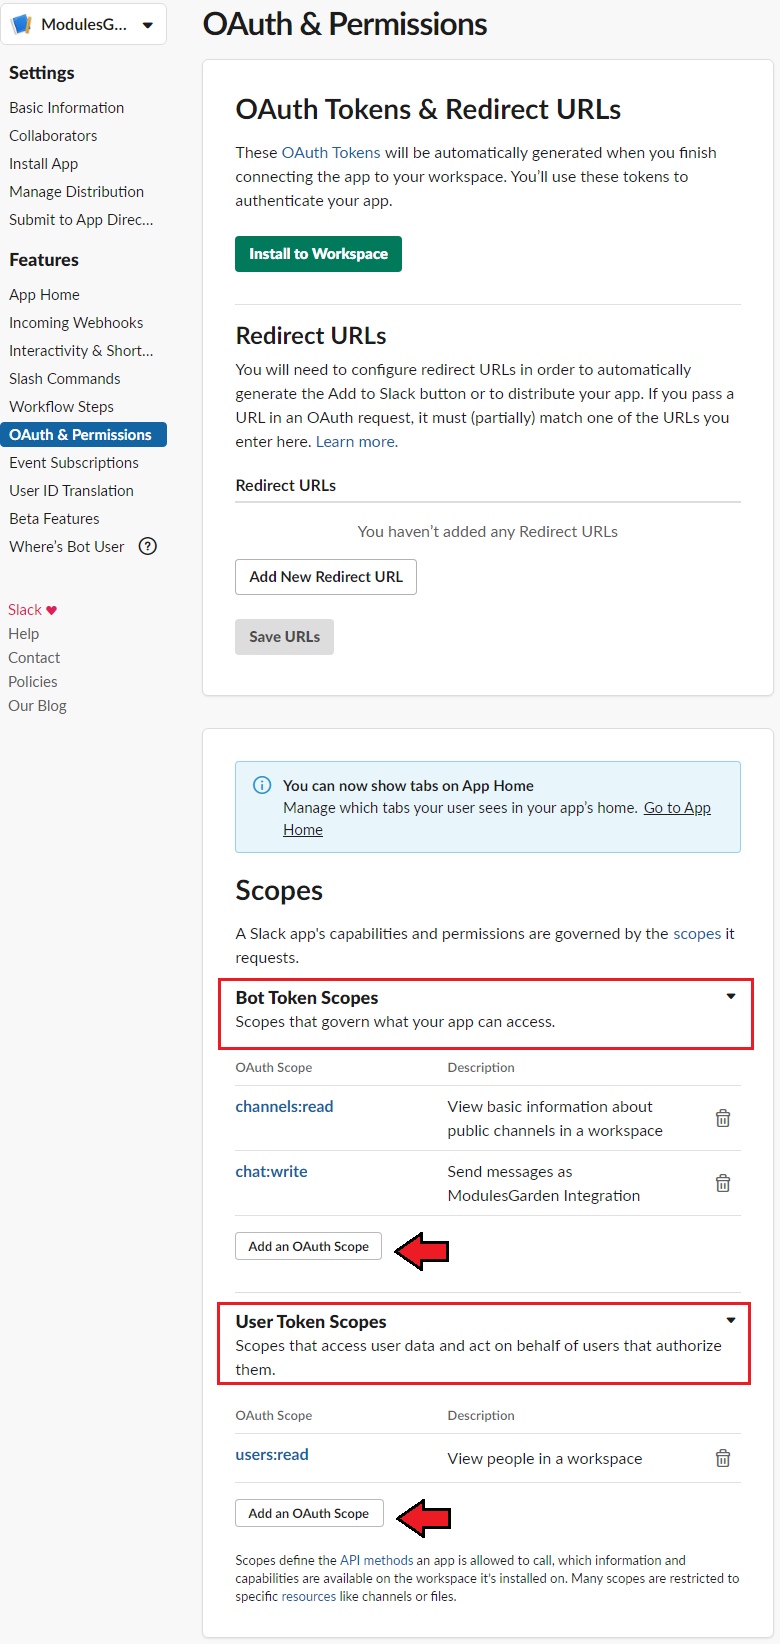Collapse the Bot Token Scopes section arrow
Screen dimensions: 780x1644
[731, 996]
